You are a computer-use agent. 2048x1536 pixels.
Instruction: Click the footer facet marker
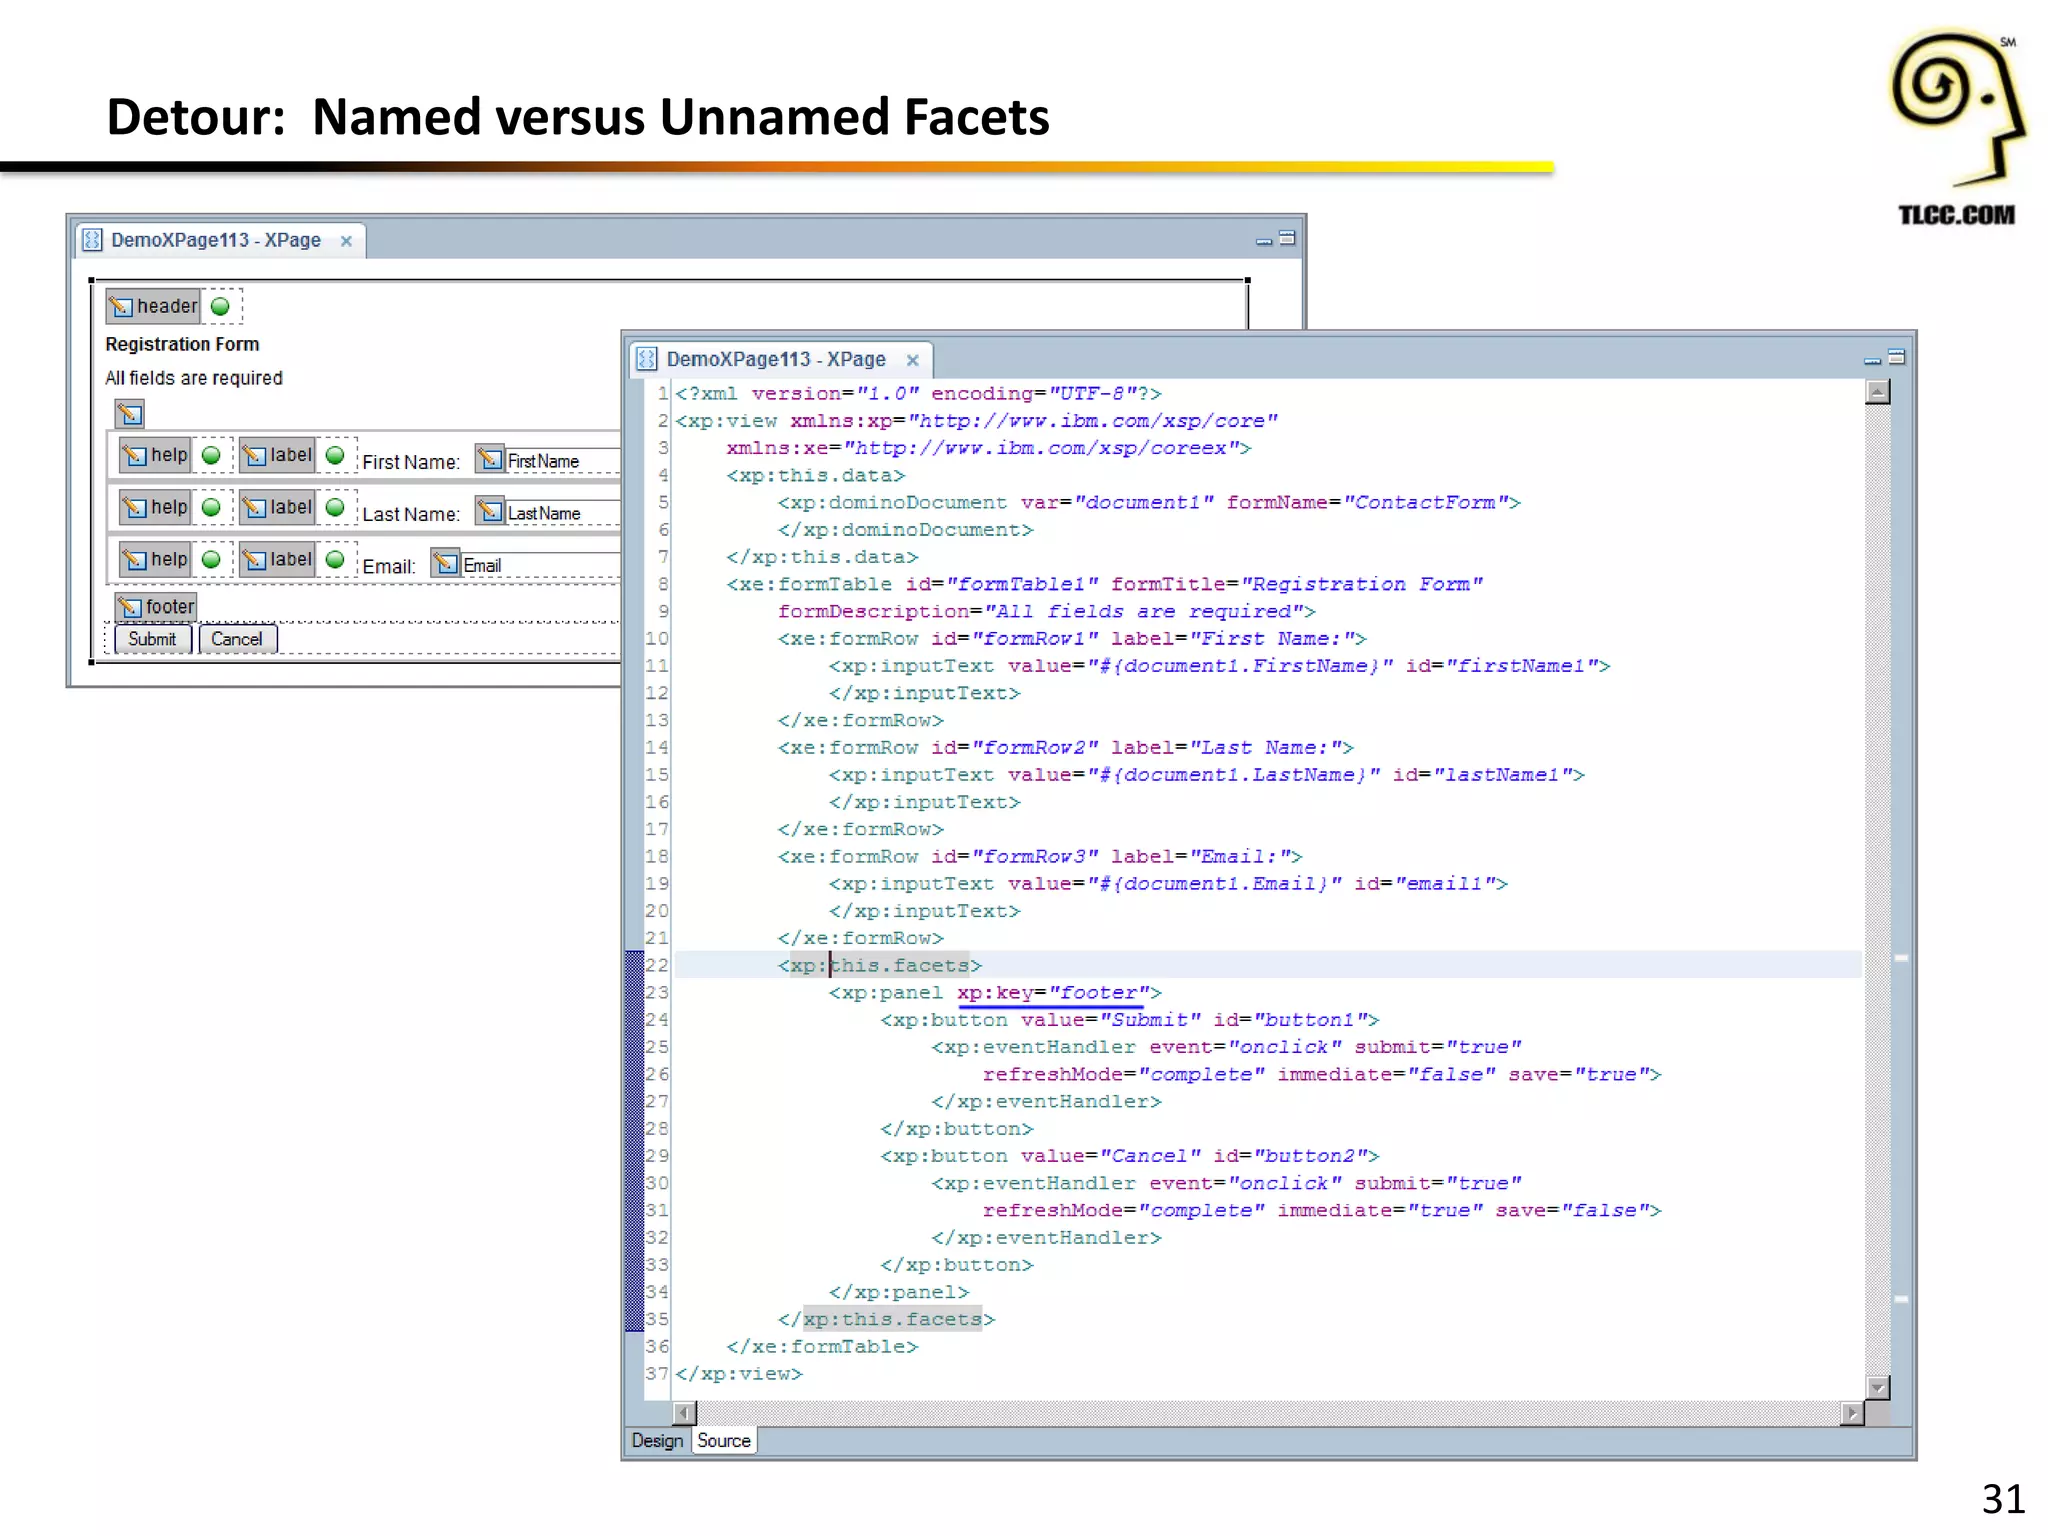[156, 606]
